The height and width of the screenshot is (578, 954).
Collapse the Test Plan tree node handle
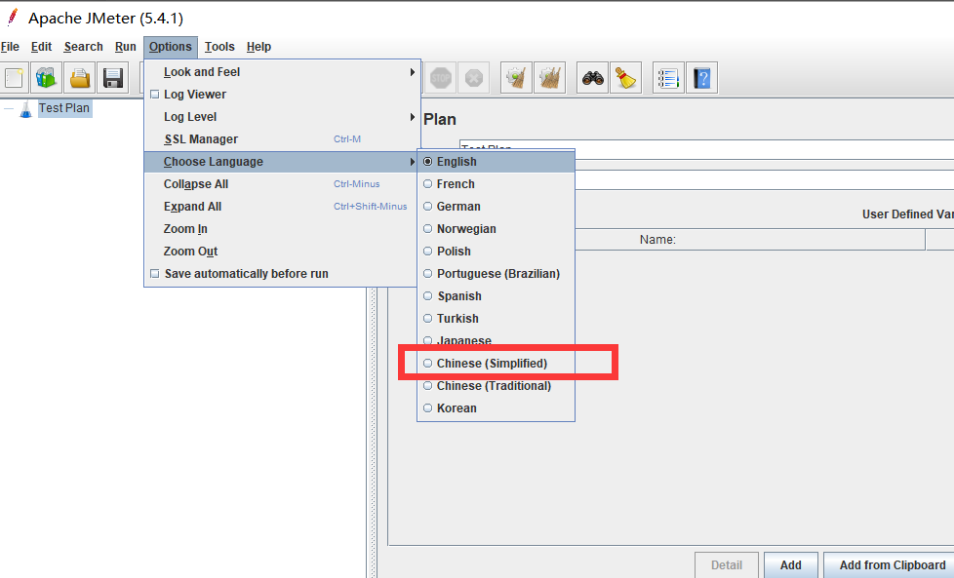9,109
